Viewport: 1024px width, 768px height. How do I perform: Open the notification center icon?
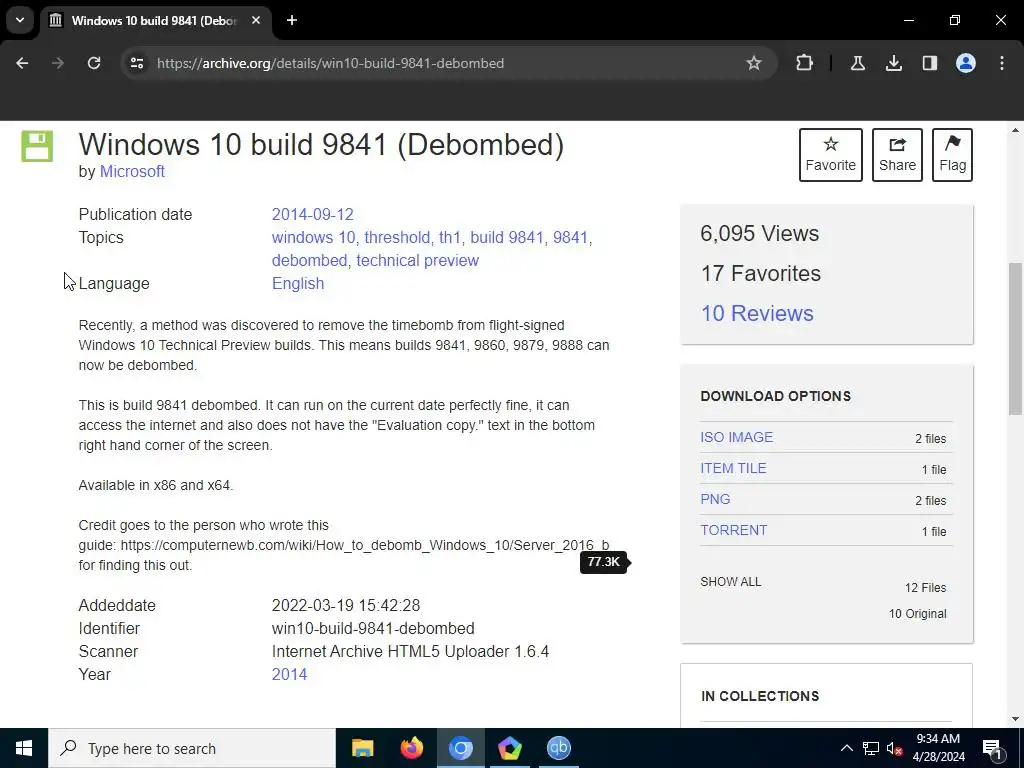tap(992, 748)
